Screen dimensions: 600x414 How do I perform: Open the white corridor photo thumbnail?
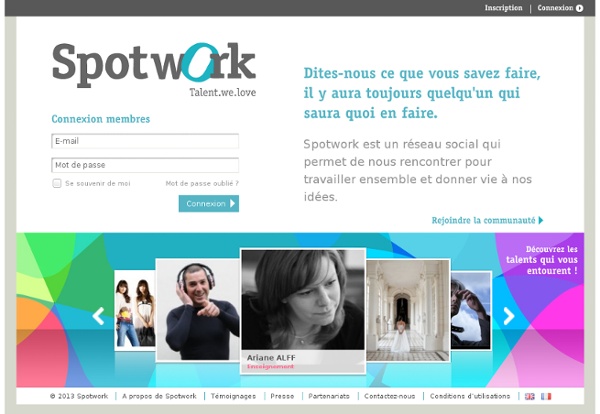(x=408, y=310)
